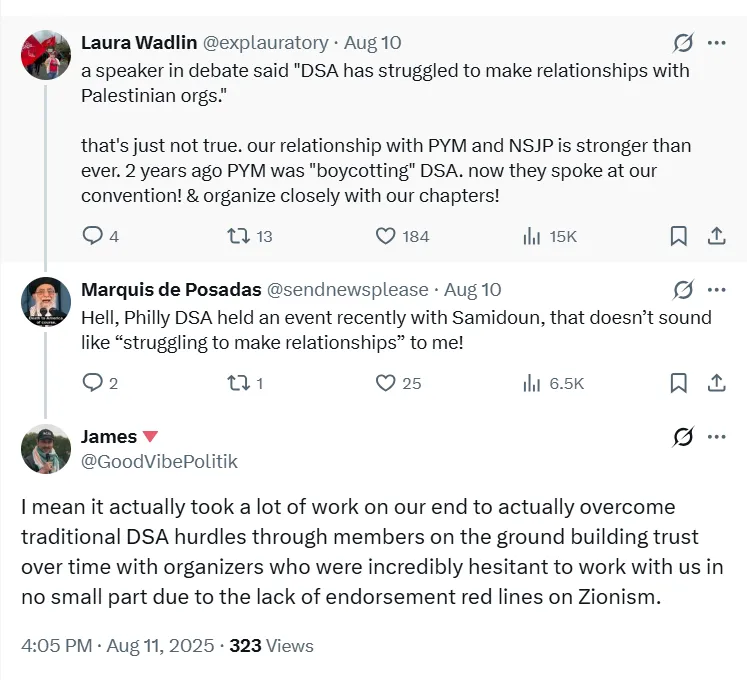Image resolution: width=747 pixels, height=680 pixels.
Task: Open Grok icon on James' tweet
Action: [x=683, y=437]
